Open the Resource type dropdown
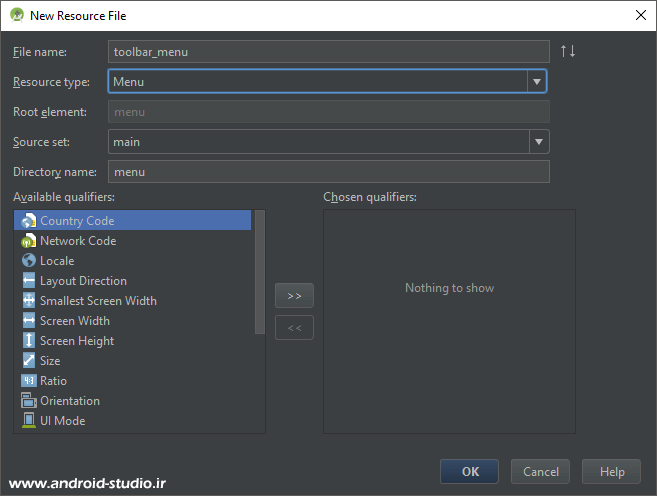657x496 pixels. click(x=537, y=82)
